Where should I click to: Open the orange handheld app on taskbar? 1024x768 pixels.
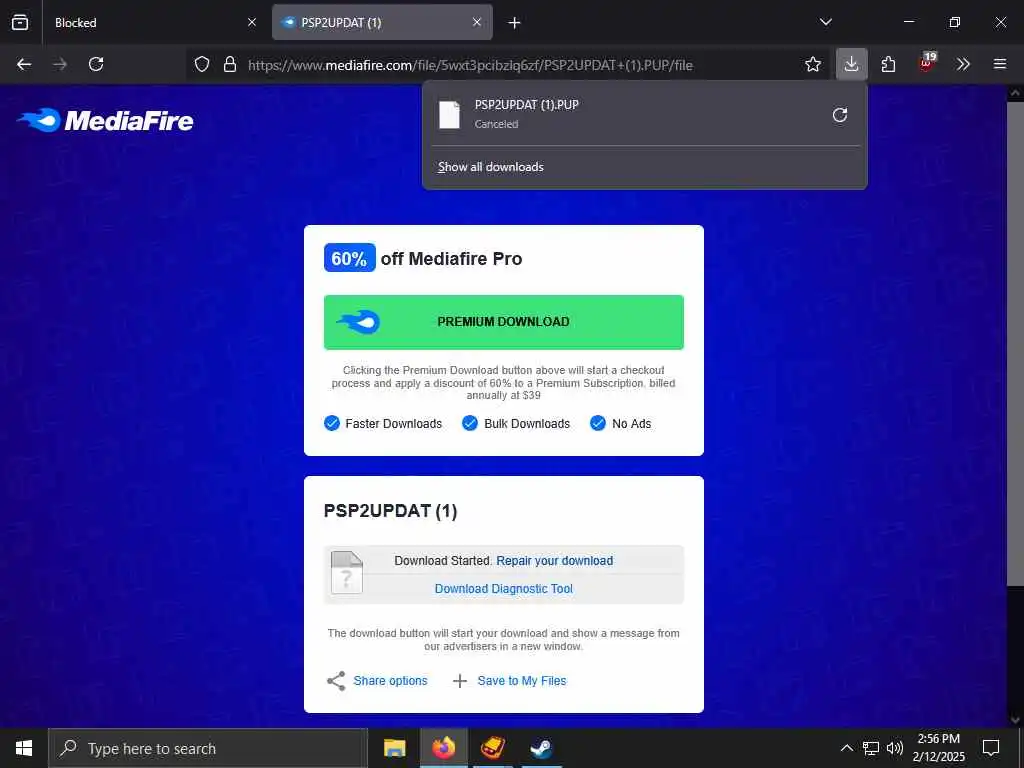pos(492,748)
